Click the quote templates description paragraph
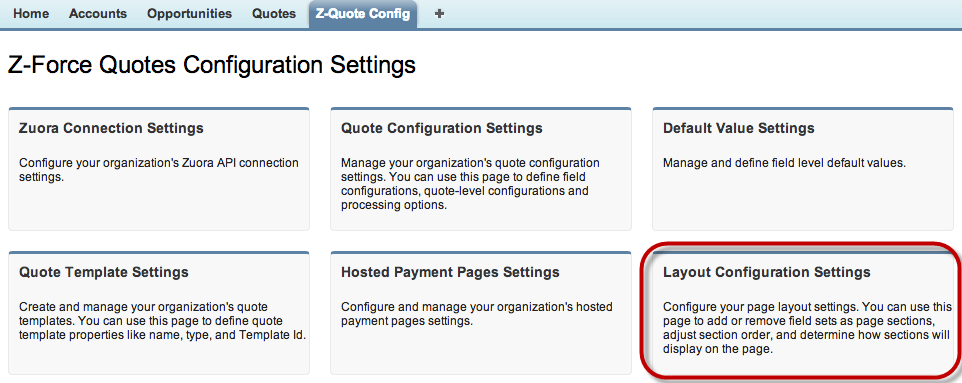The width and height of the screenshot is (962, 383). coord(163,321)
